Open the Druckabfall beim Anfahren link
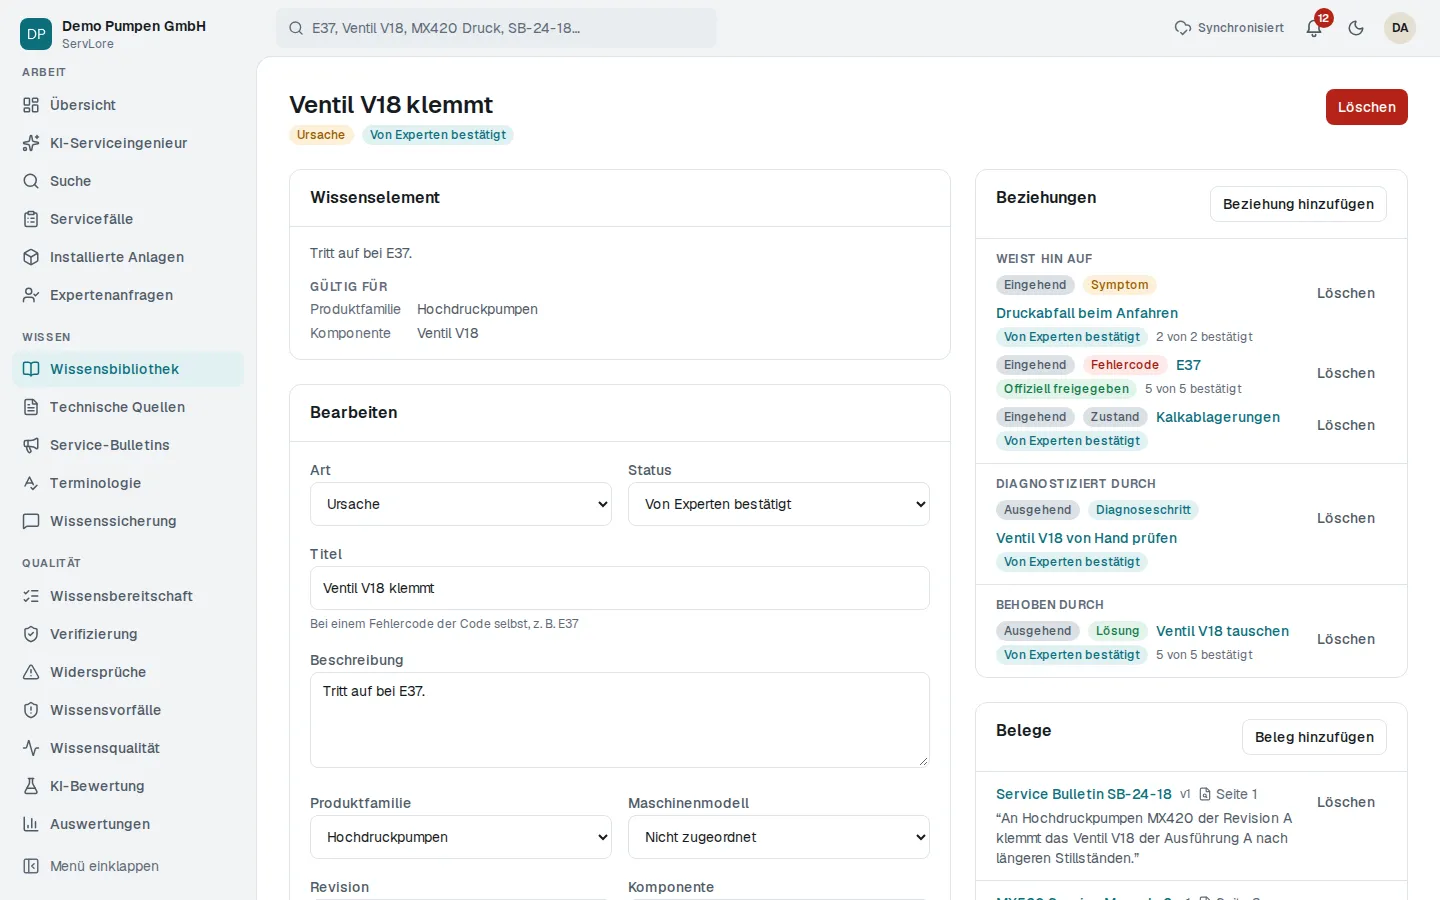 [1087, 313]
